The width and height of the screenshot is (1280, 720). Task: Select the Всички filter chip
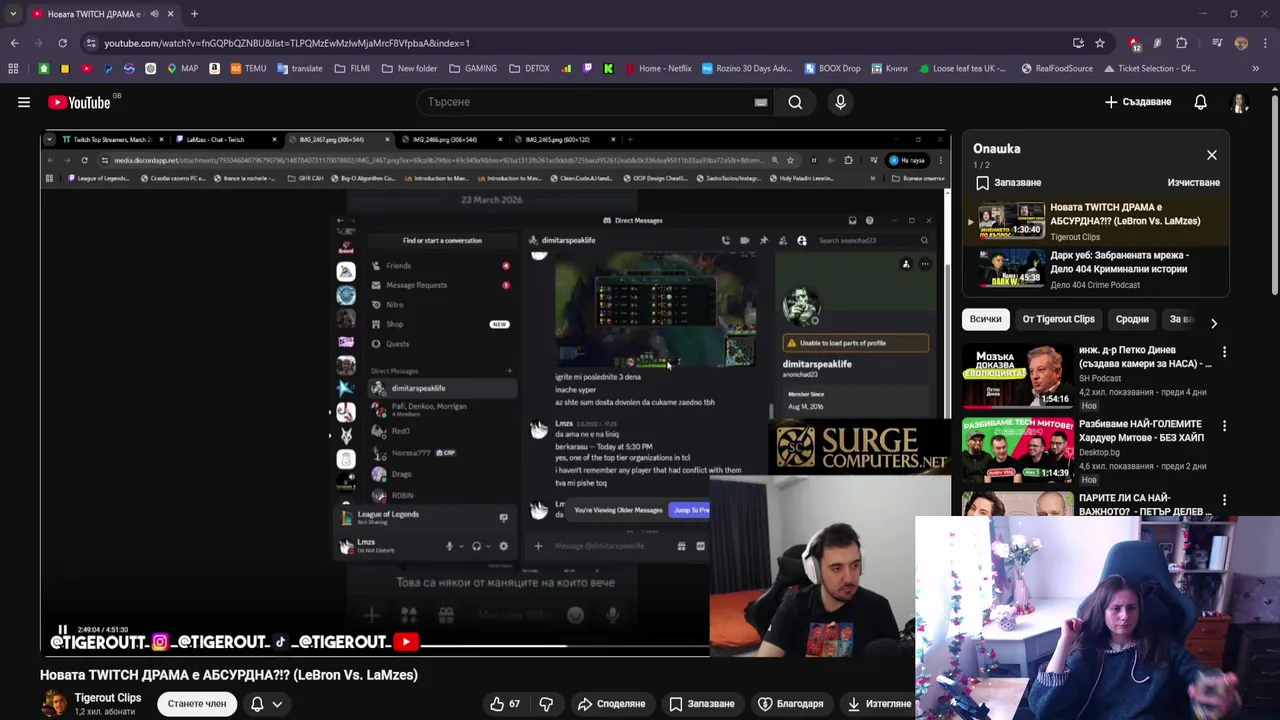(x=985, y=319)
